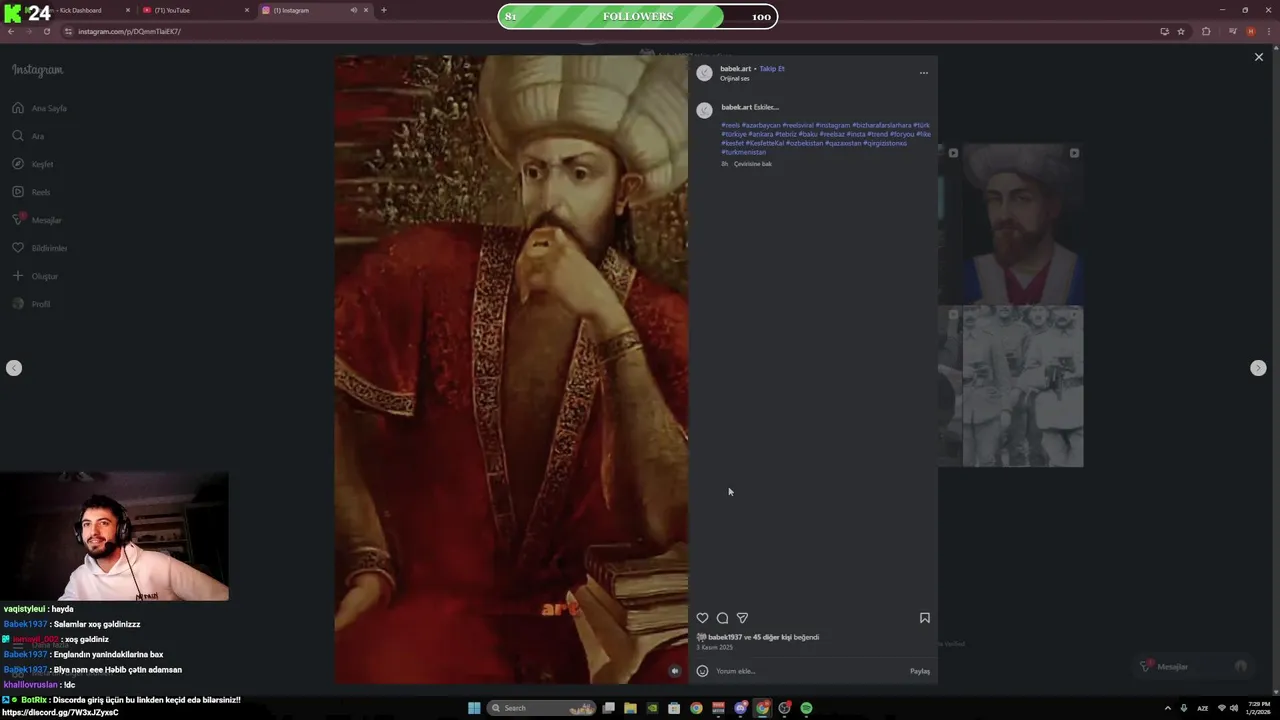
Task: Click the turbaned-man portrait thumbnail behind the overlay
Action: point(1022,224)
